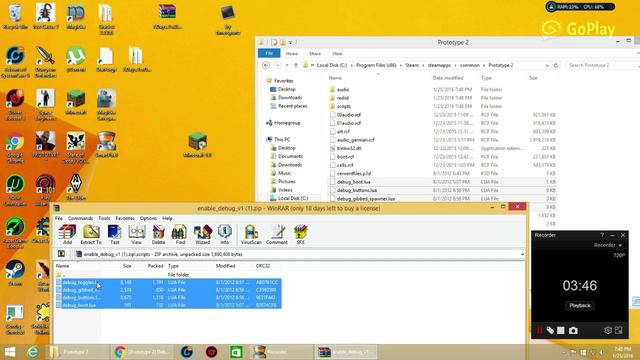Click the Search Prototype 2 field
This screenshot has height=360, width=640.
[x=602, y=65]
